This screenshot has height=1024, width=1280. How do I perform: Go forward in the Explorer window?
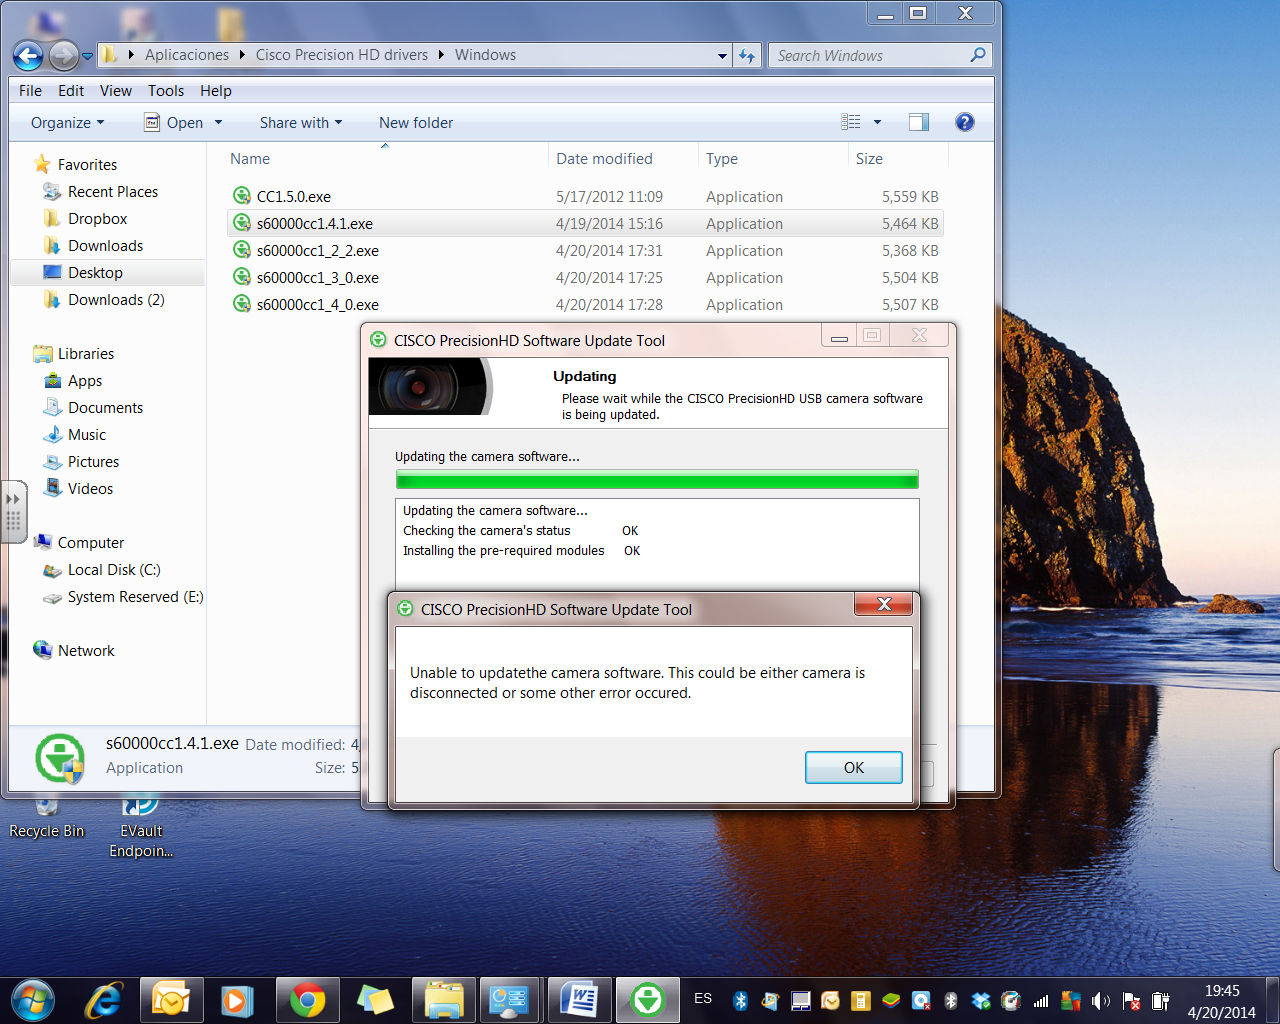[x=63, y=55]
